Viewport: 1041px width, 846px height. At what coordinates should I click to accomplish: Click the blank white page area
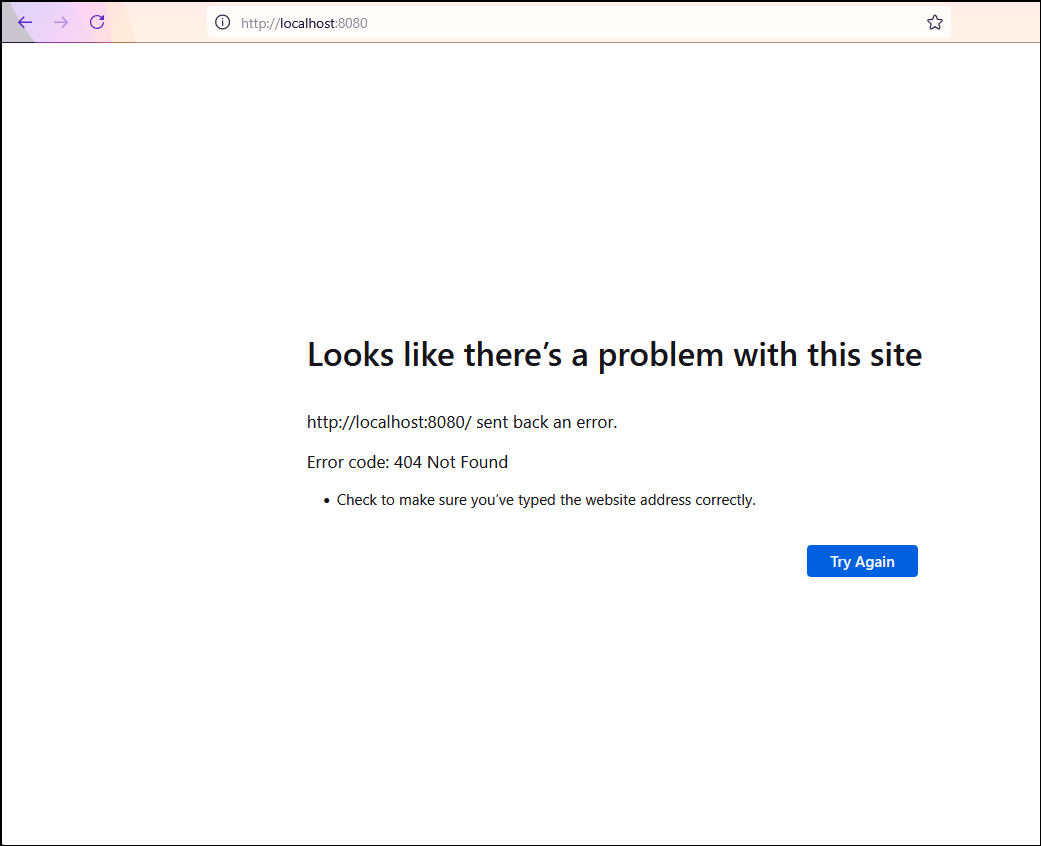pyautogui.click(x=520, y=700)
